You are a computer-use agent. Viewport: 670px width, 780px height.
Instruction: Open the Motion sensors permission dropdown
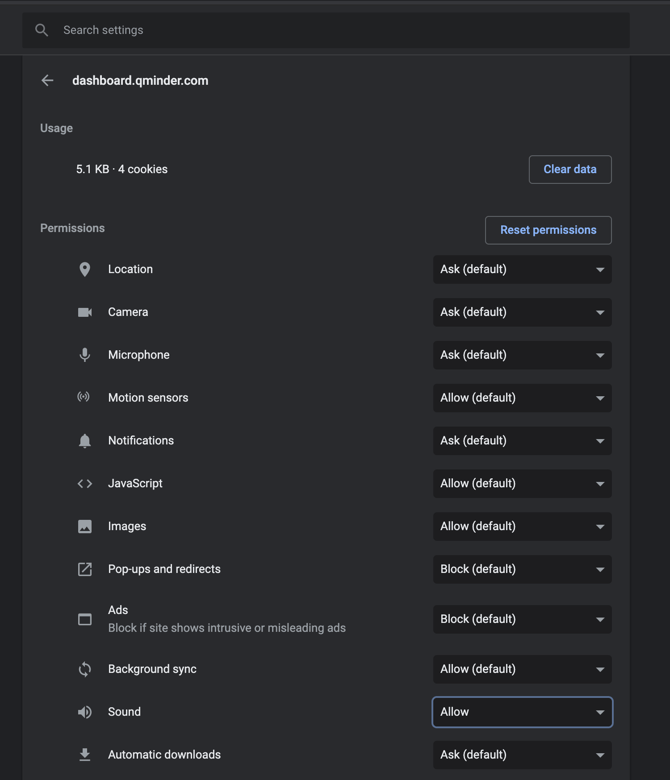click(x=522, y=398)
